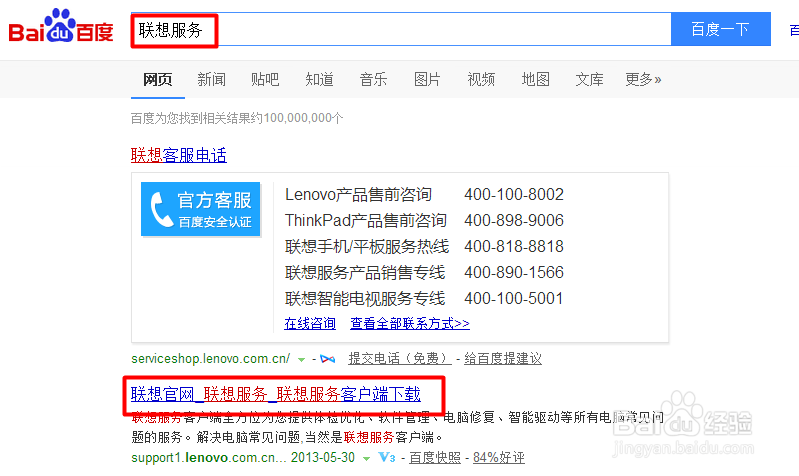Screen dimensions: 799x476
Task: Click phone number 400-818-8818
Action: 514,247
